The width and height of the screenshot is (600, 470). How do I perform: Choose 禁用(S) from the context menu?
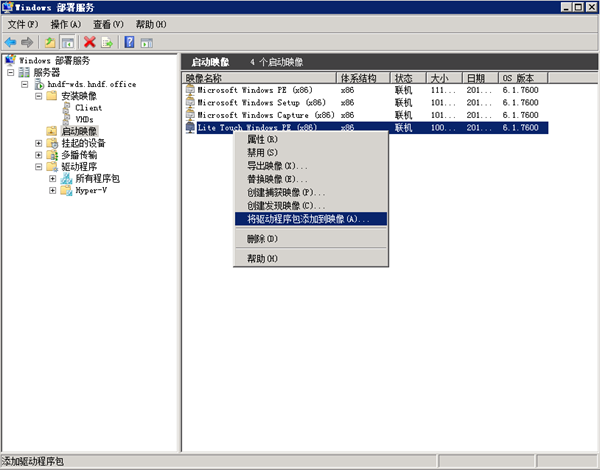pyautogui.click(x=311, y=152)
